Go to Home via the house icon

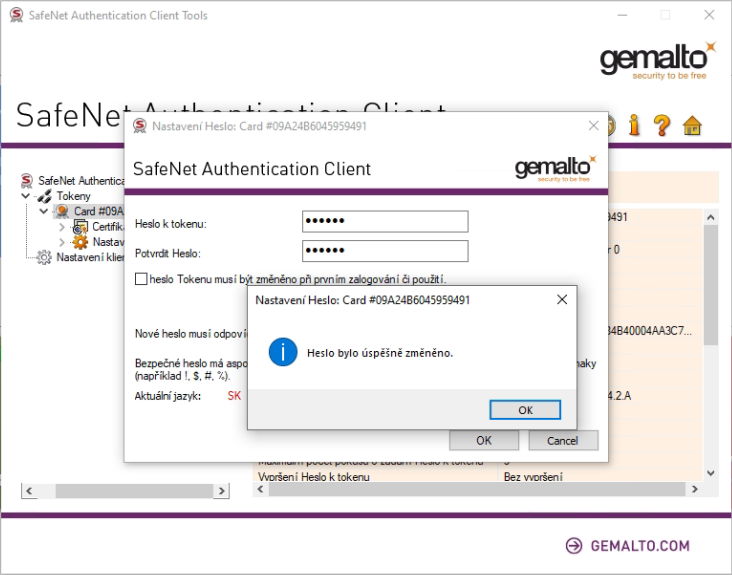point(692,126)
